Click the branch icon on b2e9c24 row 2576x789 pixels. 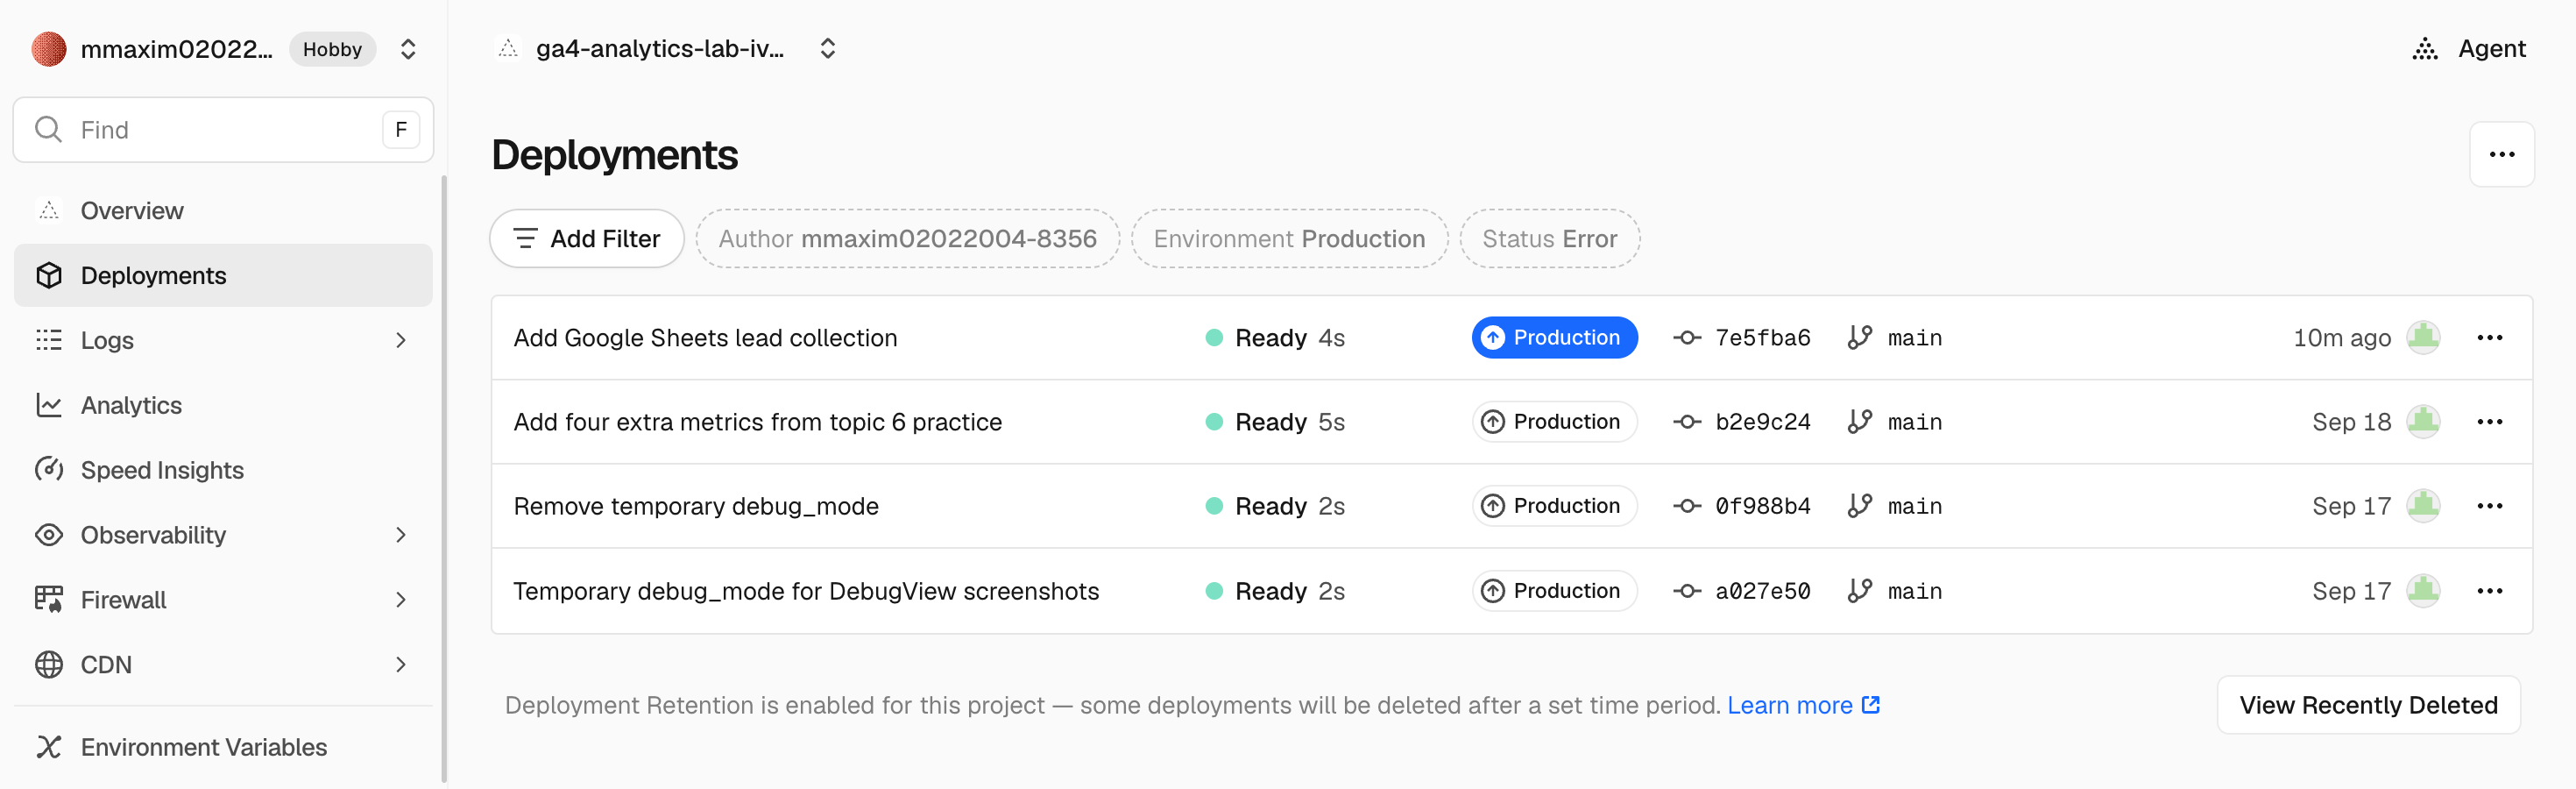point(1859,421)
